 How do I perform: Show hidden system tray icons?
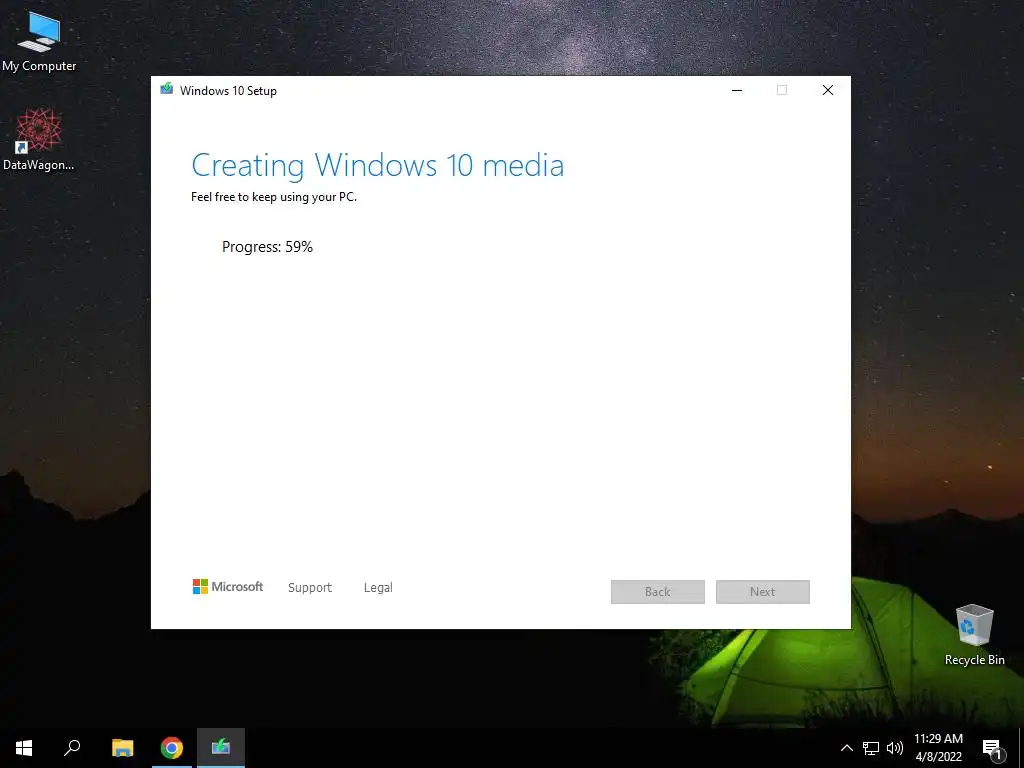(x=846, y=748)
